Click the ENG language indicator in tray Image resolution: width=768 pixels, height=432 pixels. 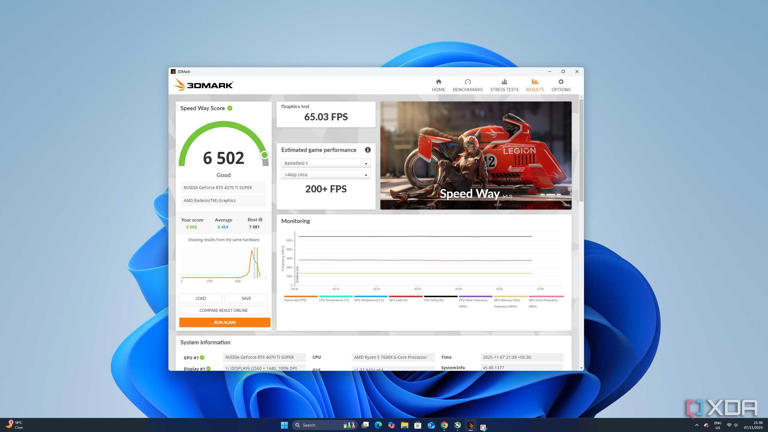coord(718,425)
